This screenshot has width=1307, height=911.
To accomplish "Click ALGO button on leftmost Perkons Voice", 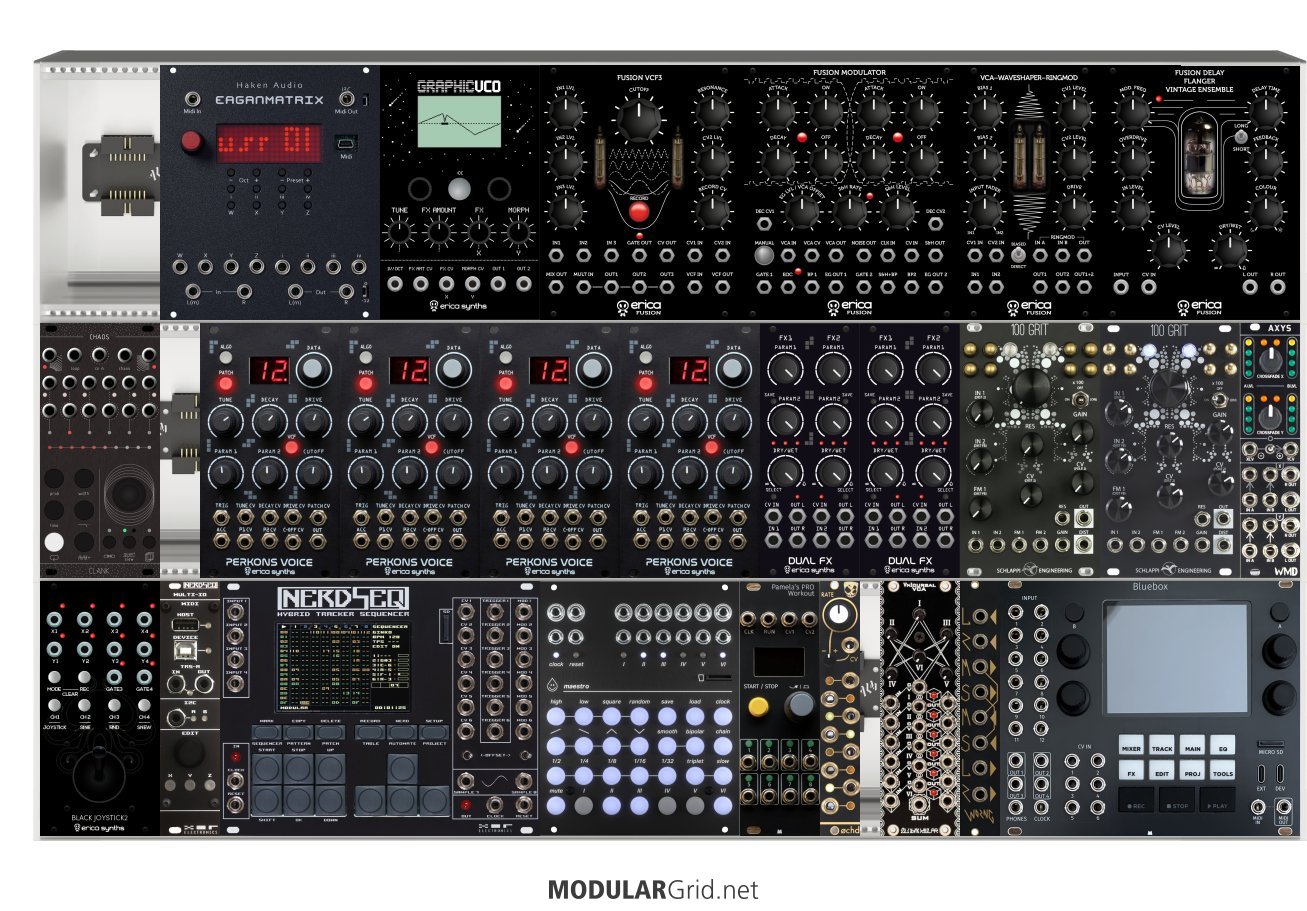I will coord(224,357).
